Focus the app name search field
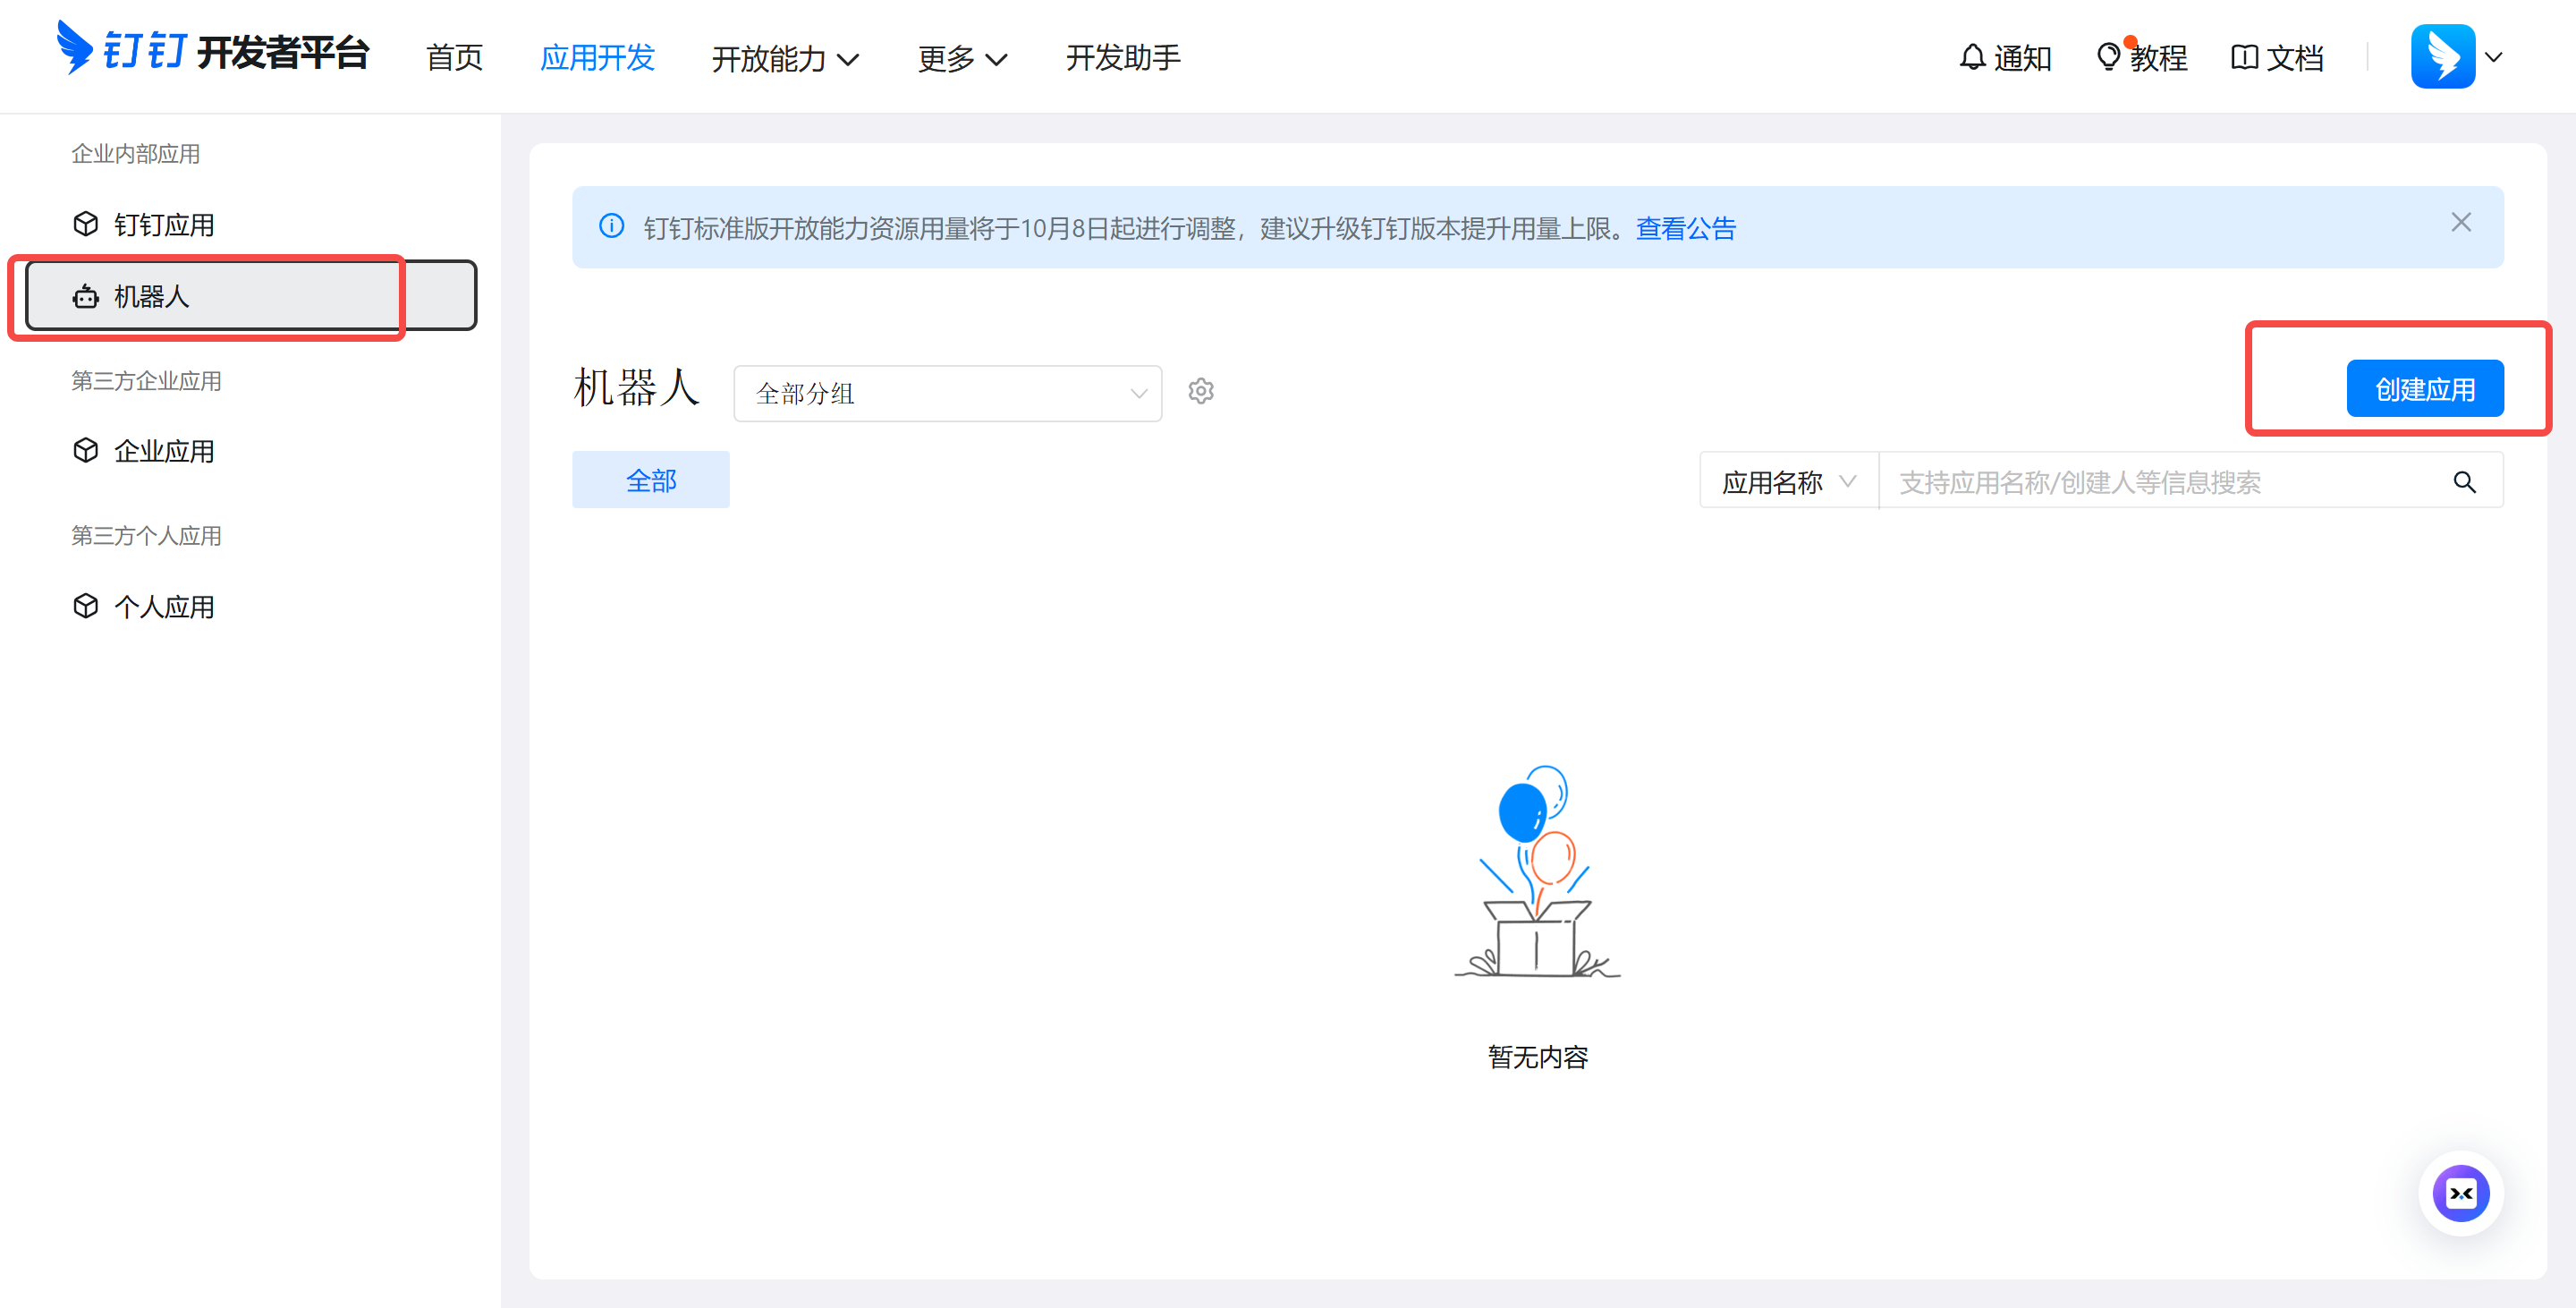Image resolution: width=2576 pixels, height=1308 pixels. coord(2160,482)
